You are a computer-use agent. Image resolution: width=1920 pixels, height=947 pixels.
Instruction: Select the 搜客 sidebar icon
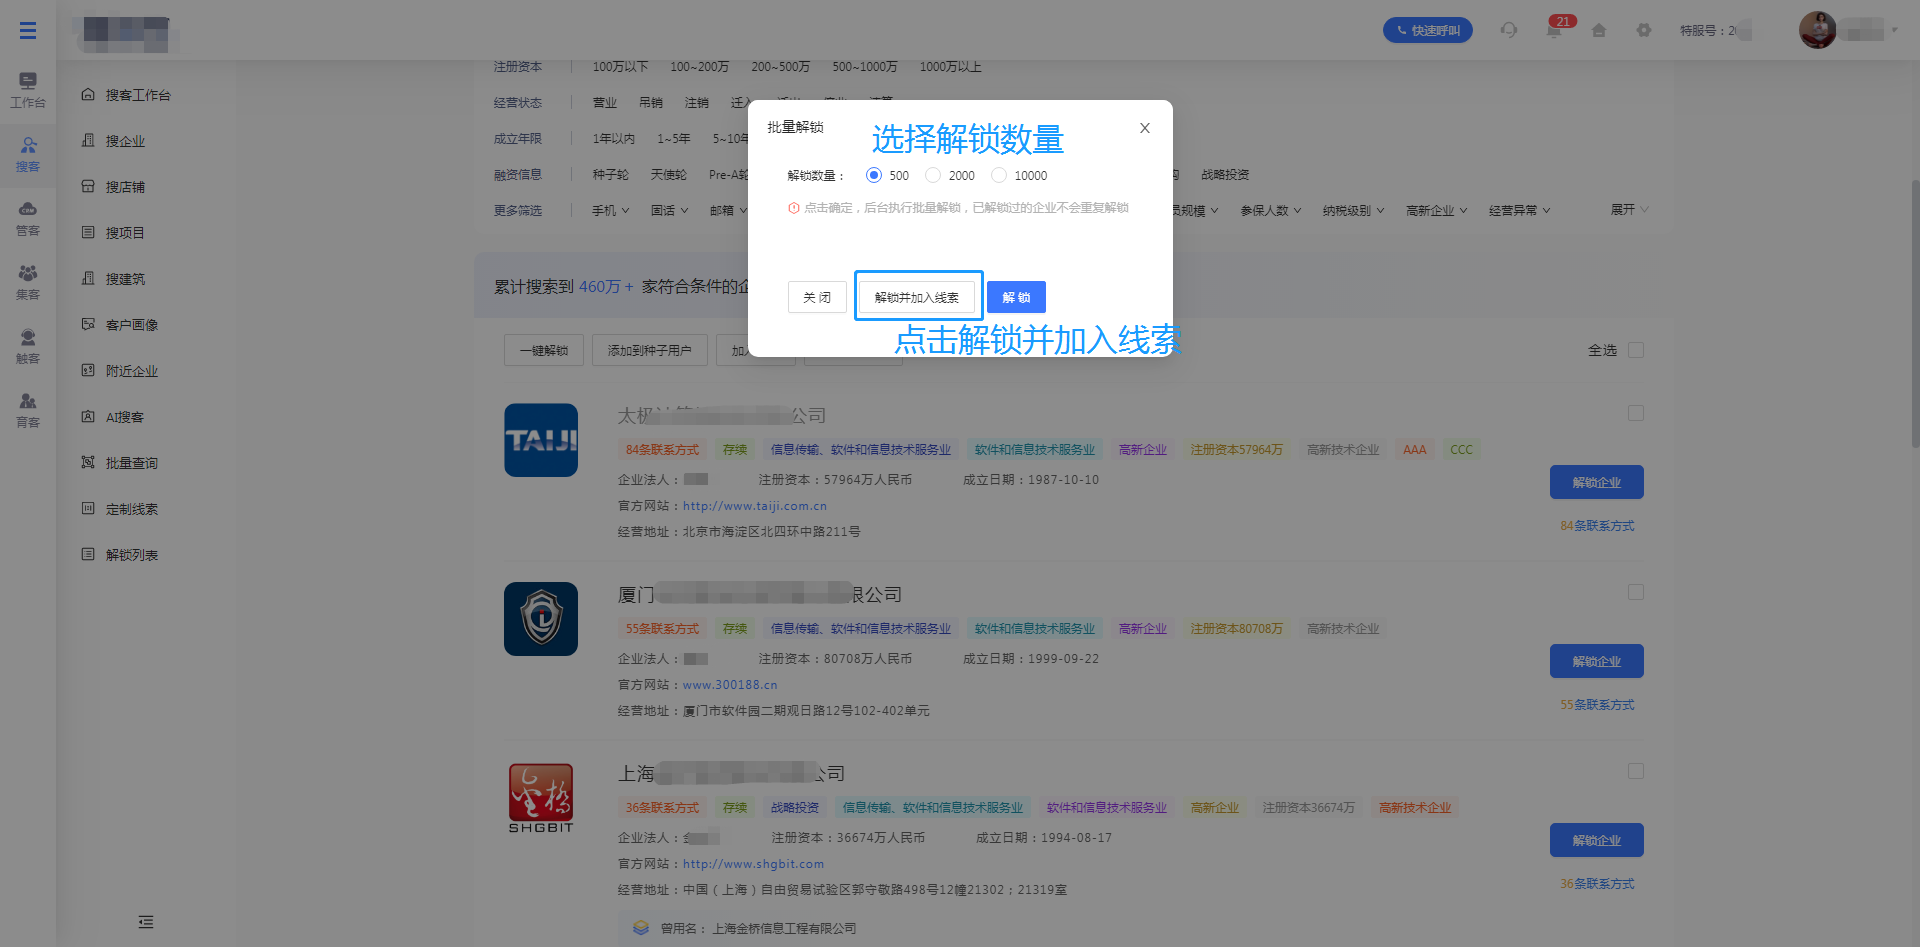click(28, 155)
